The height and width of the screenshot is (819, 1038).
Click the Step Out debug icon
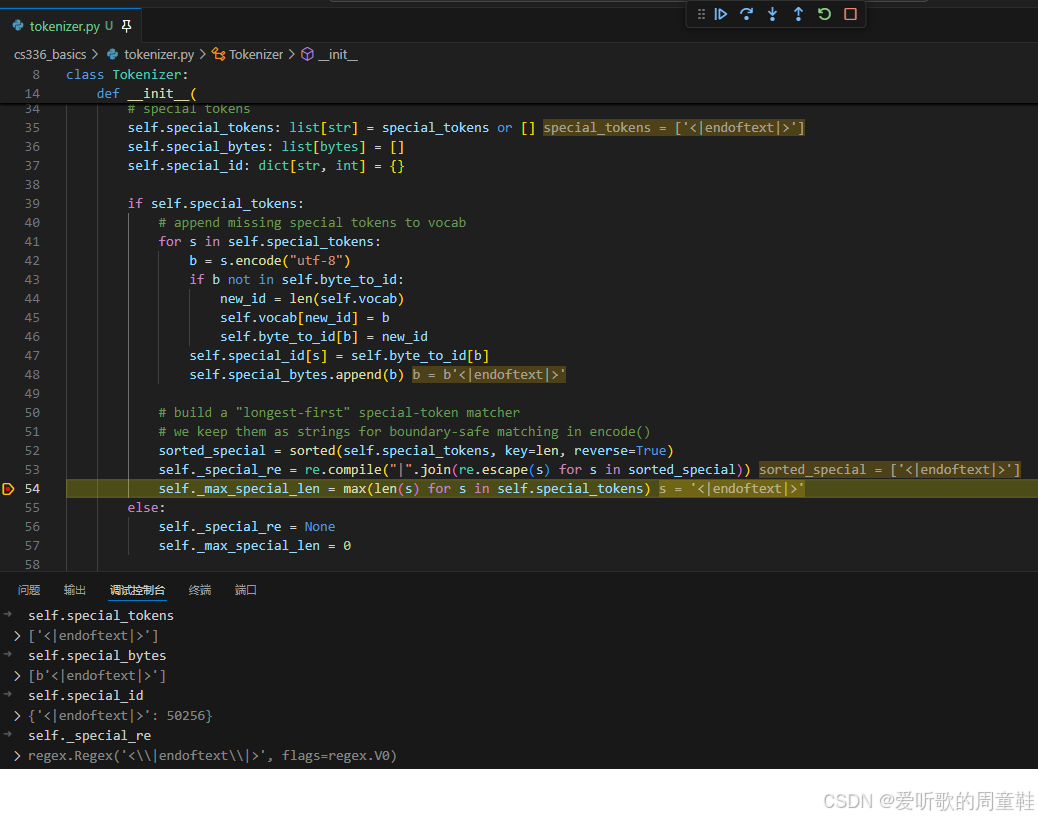coord(799,14)
